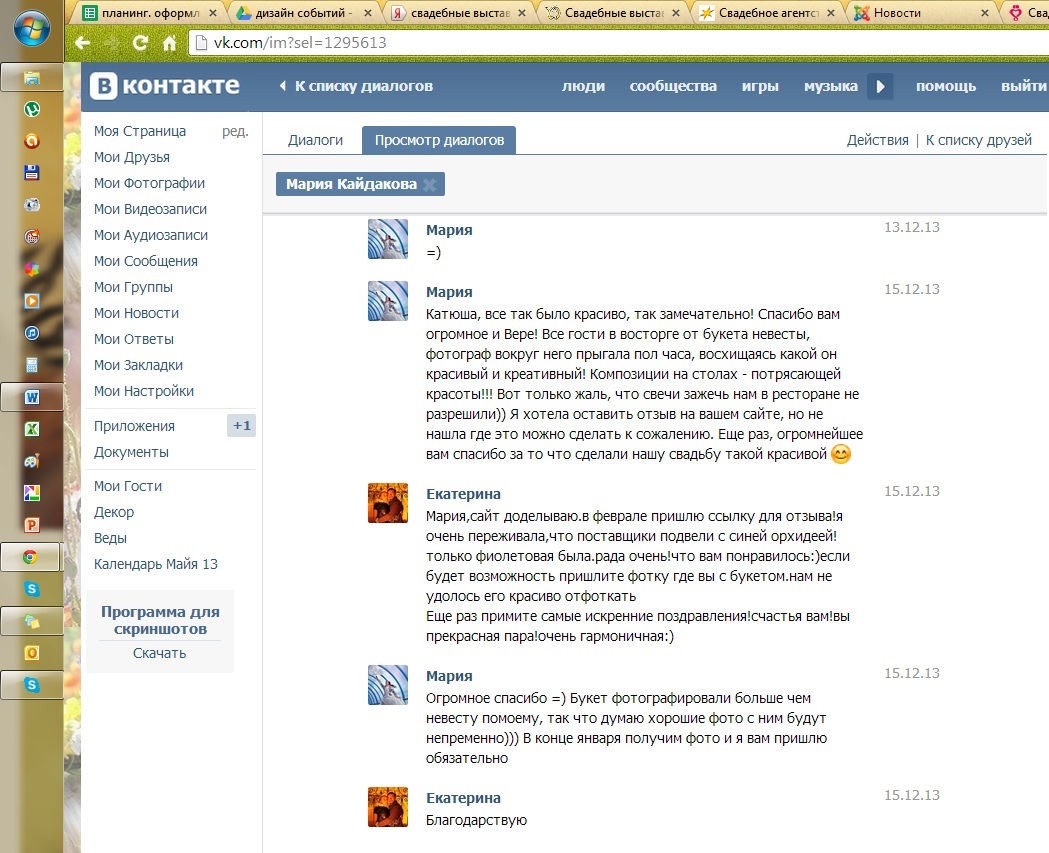The width and height of the screenshot is (1049, 853).
Task: Open iTunes music taskbar icon
Action: pos(31,333)
